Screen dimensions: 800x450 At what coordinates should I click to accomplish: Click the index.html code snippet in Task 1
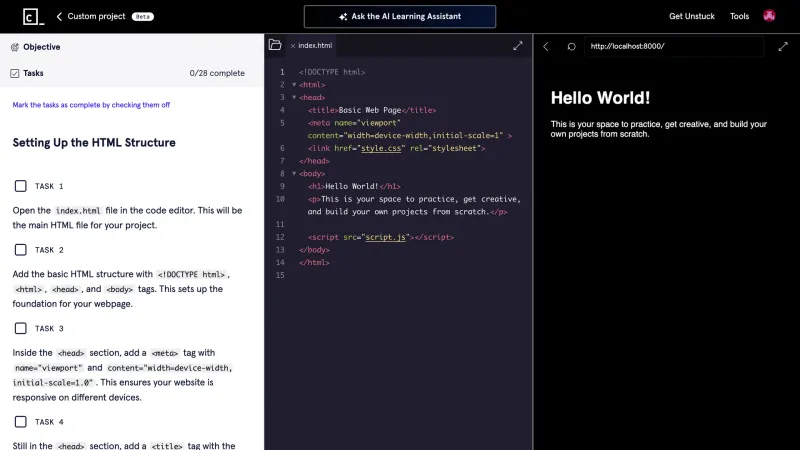(78, 211)
